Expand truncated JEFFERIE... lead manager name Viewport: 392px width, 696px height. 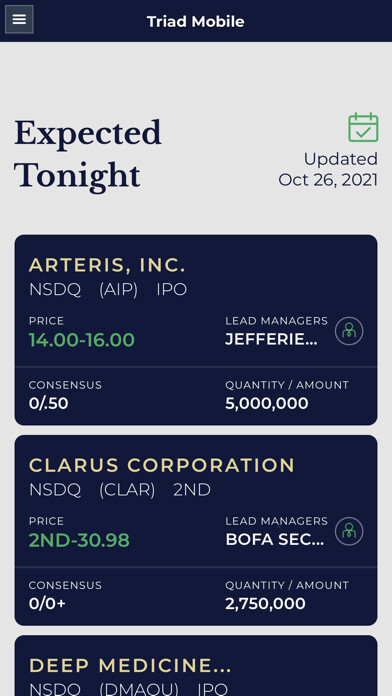tap(271, 340)
